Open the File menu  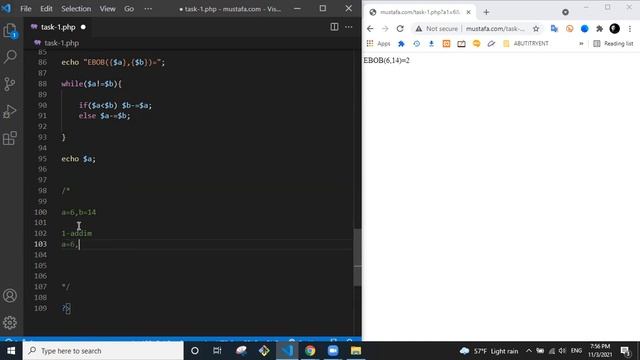(x=26, y=9)
